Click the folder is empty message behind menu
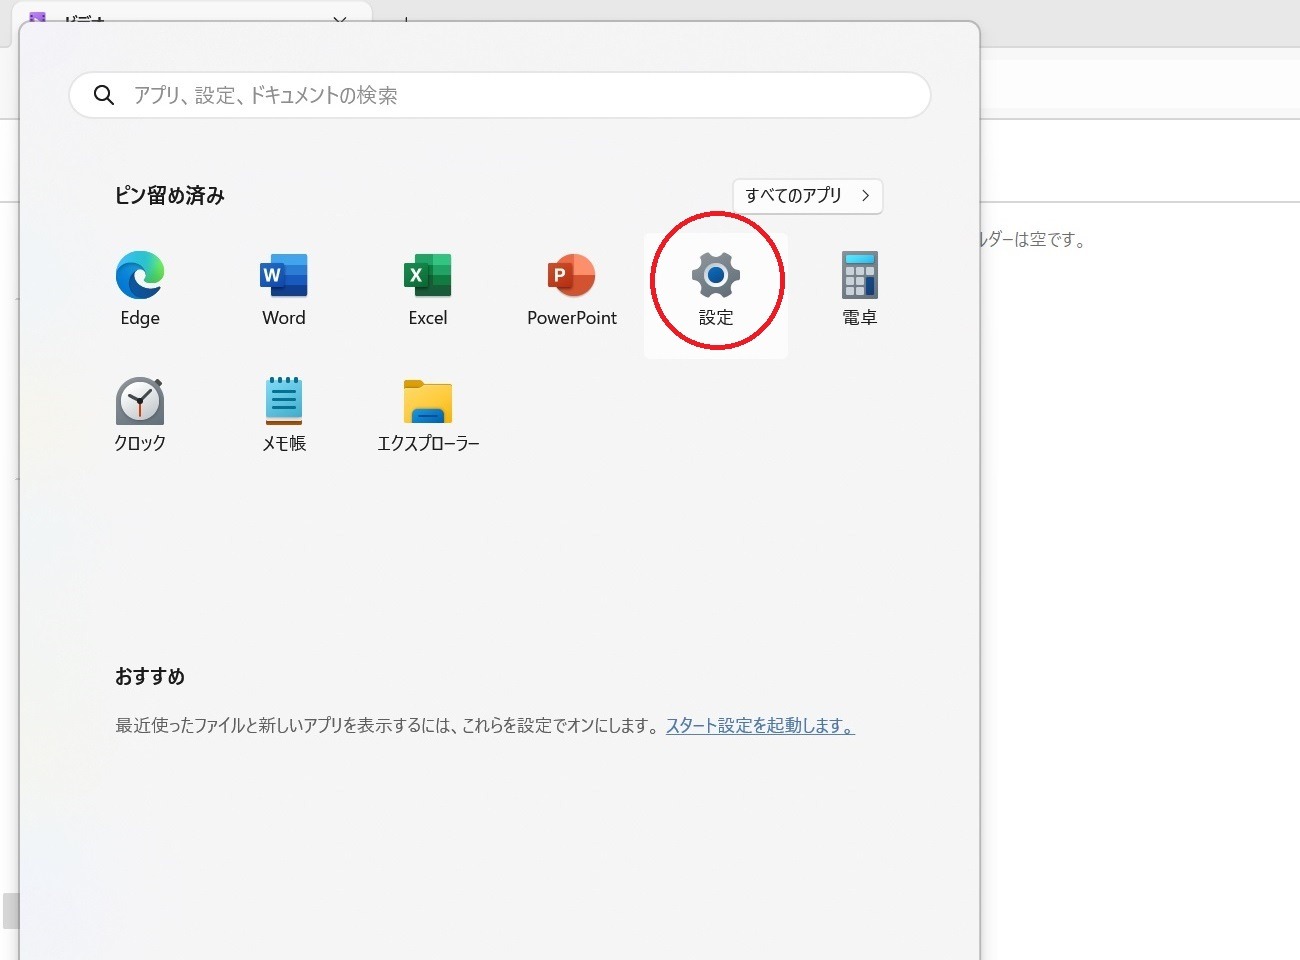The image size is (1300, 960). (1033, 240)
